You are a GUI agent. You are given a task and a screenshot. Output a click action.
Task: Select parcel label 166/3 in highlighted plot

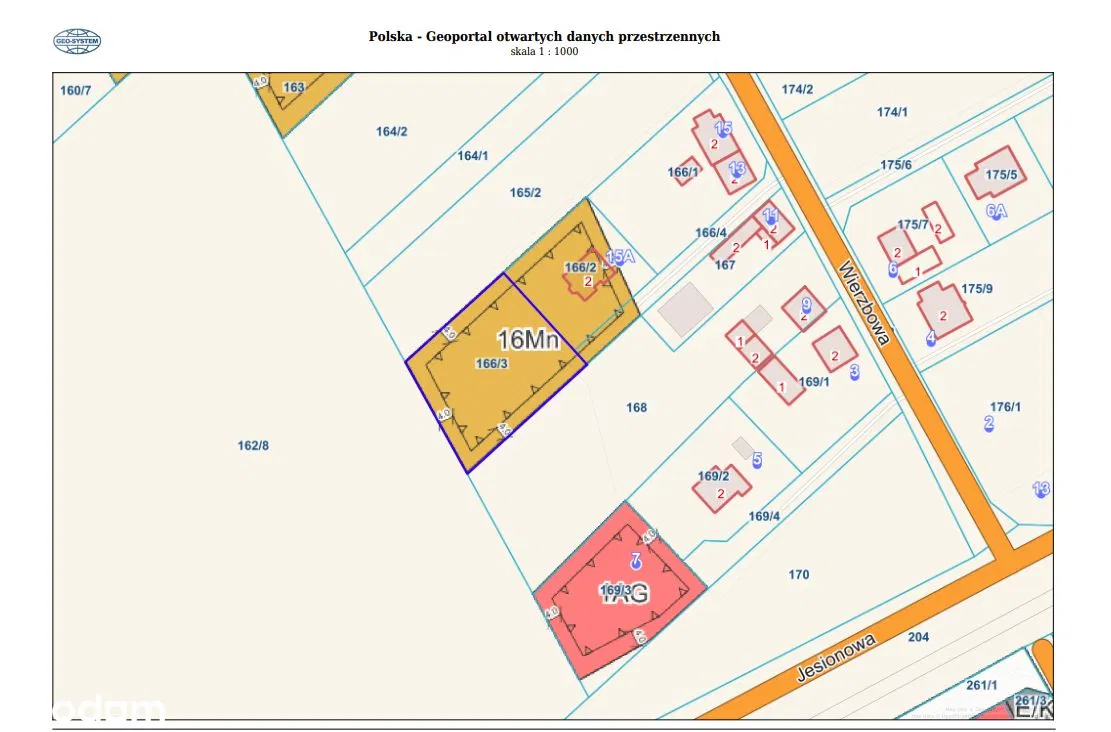(x=492, y=364)
